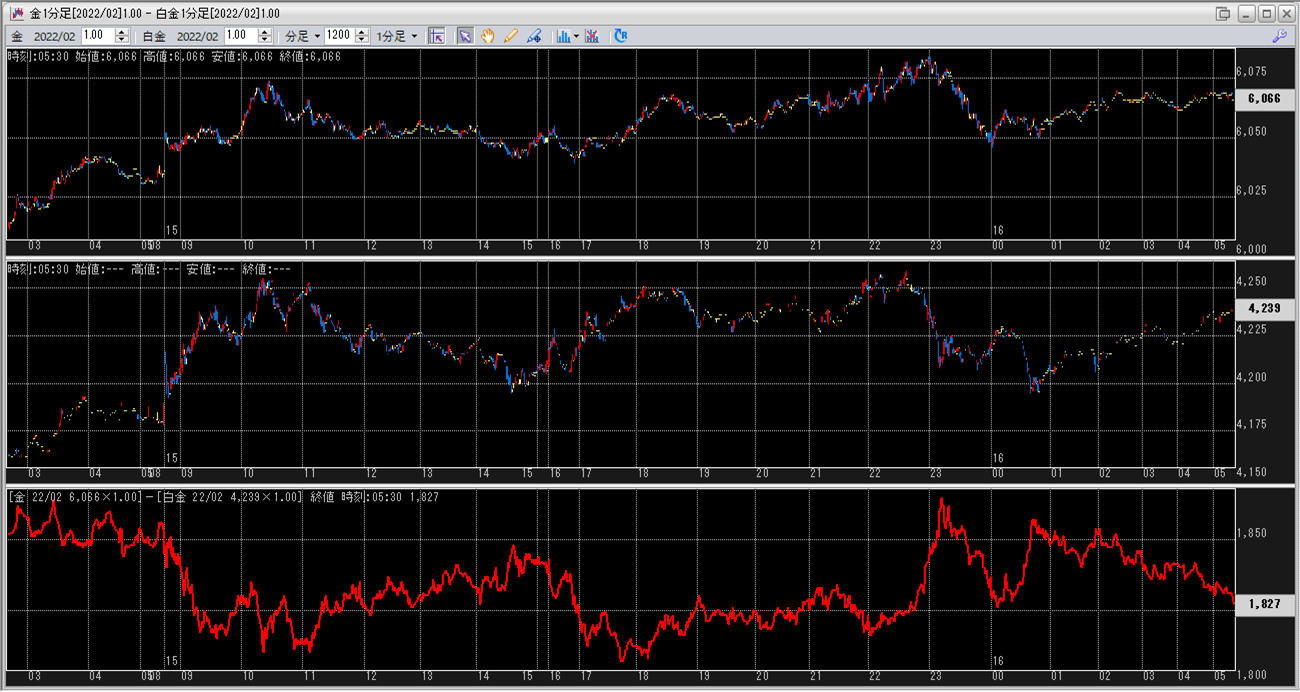Click the window list icon in title bar
Viewport: 1300px width, 692px height.
point(1222,13)
